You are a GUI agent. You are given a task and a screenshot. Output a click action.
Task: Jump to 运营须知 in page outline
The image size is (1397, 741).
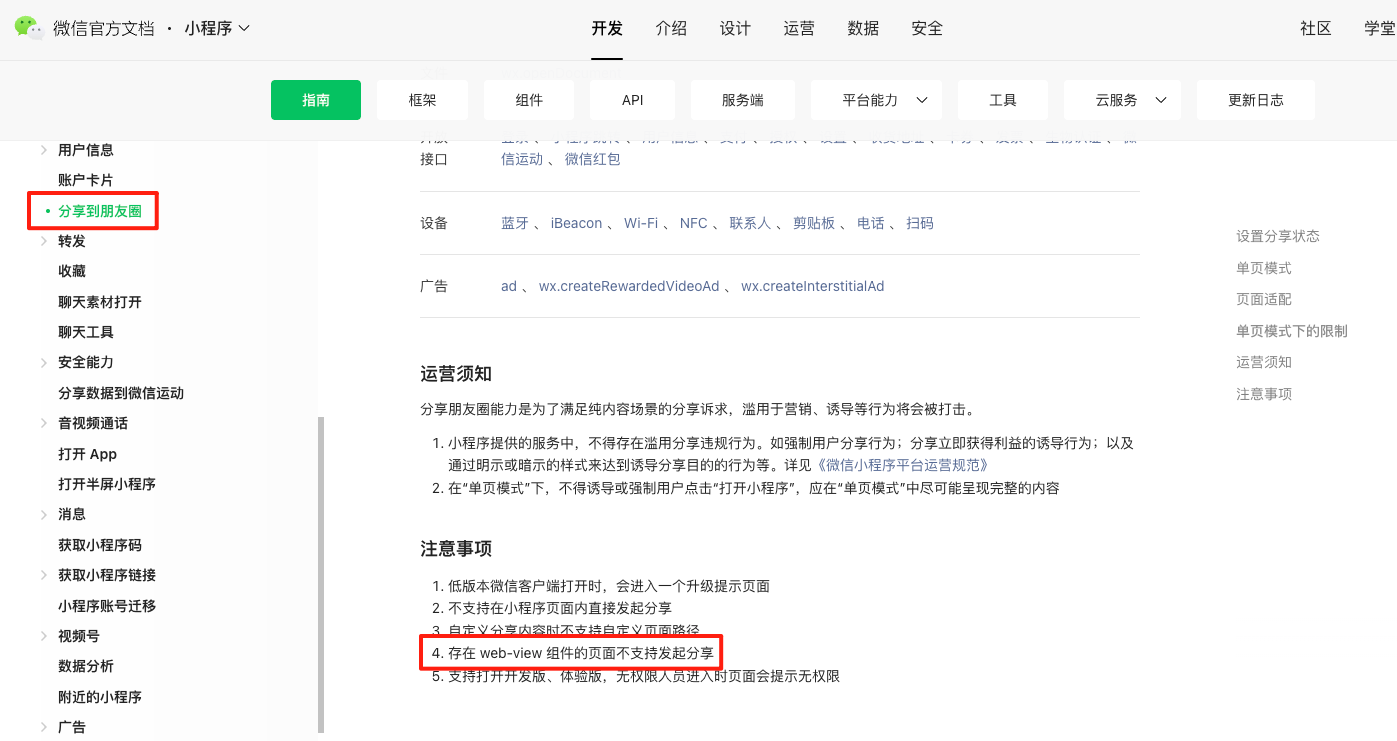tap(1264, 362)
